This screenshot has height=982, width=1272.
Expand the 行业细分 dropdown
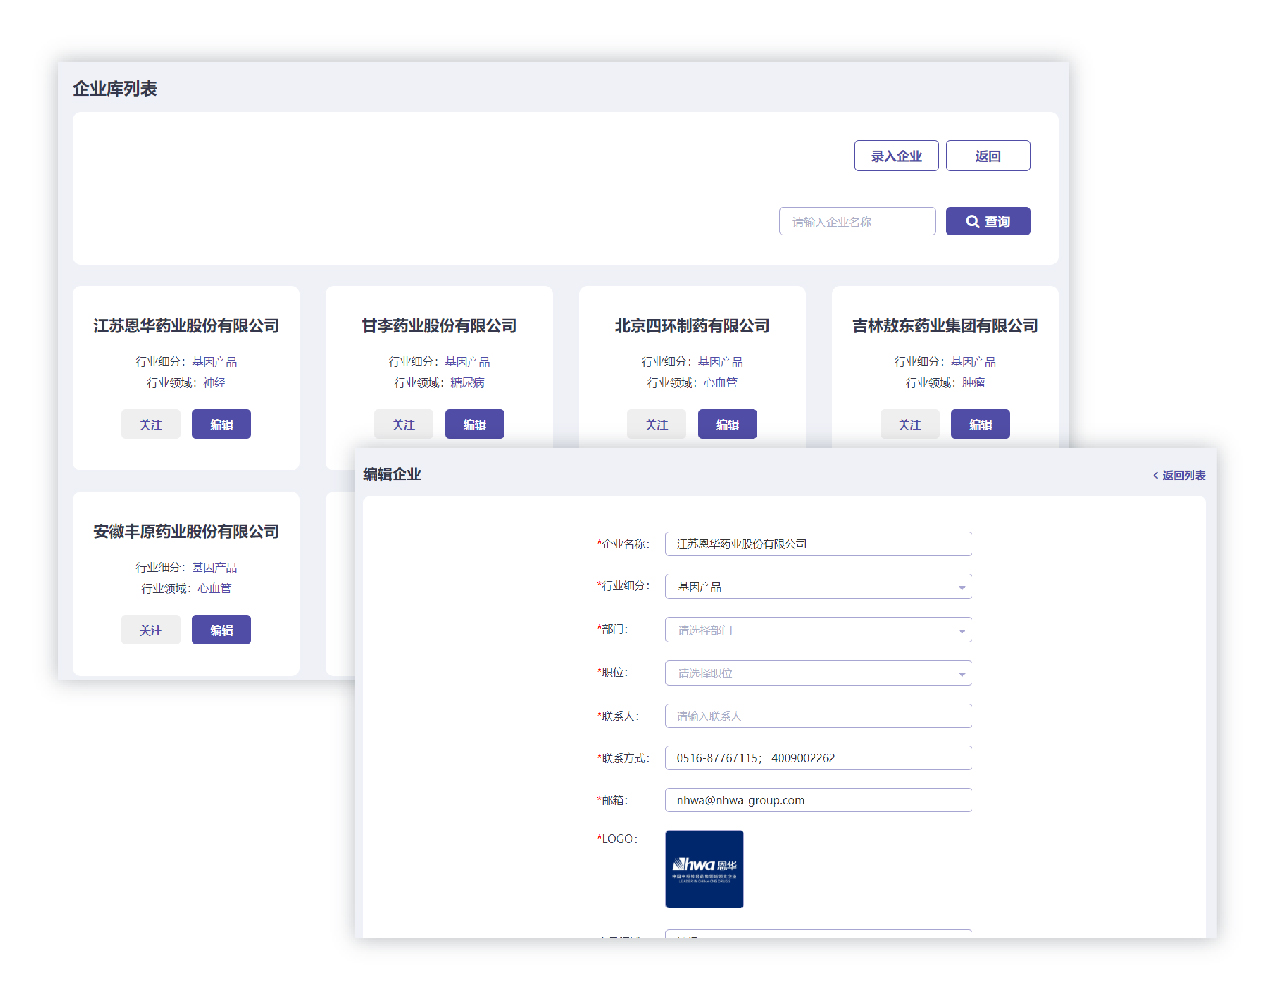coord(817,586)
